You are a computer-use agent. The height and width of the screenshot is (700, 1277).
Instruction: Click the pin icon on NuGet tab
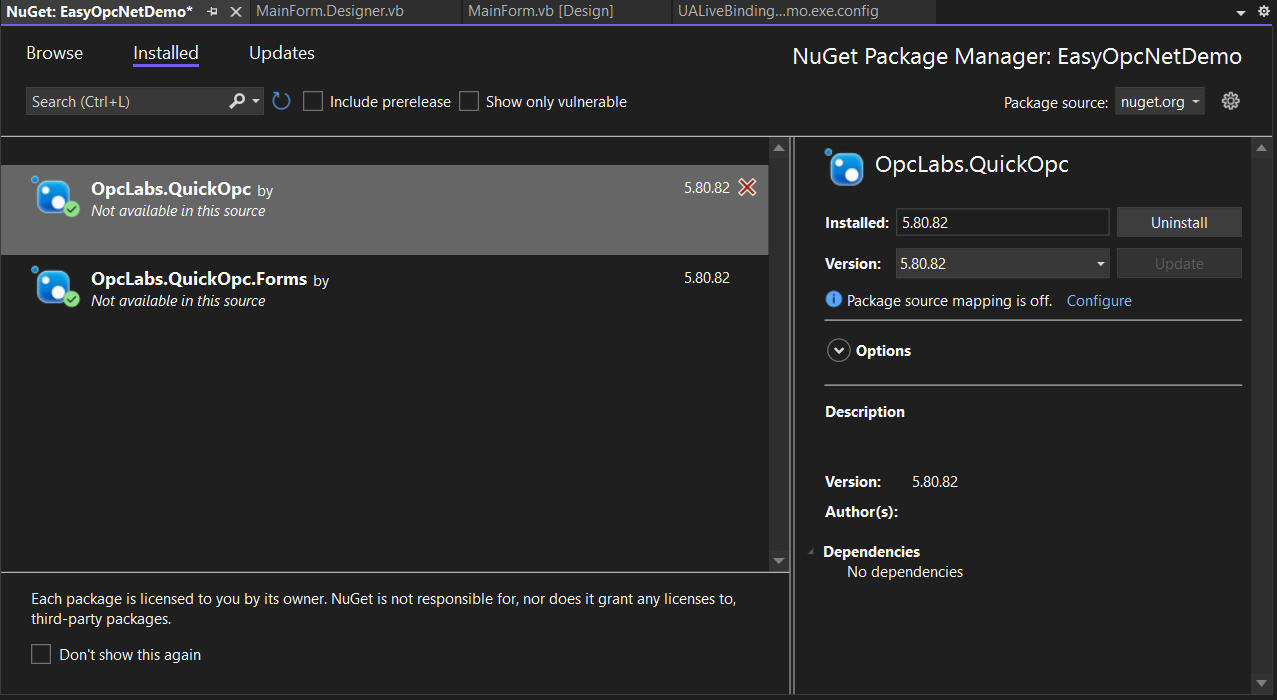[212, 12]
